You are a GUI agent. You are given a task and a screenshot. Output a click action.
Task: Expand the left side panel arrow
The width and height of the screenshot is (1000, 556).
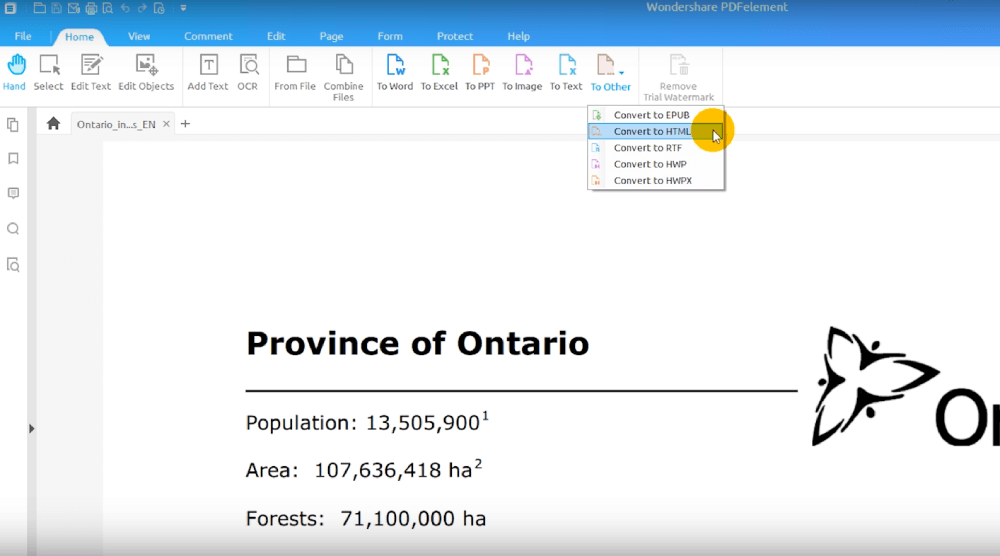[x=31, y=429]
